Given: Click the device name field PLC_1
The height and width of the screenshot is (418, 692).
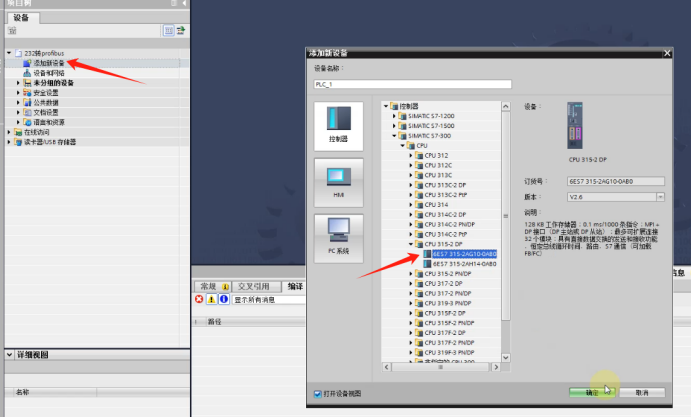Looking at the screenshot, I should 413,84.
